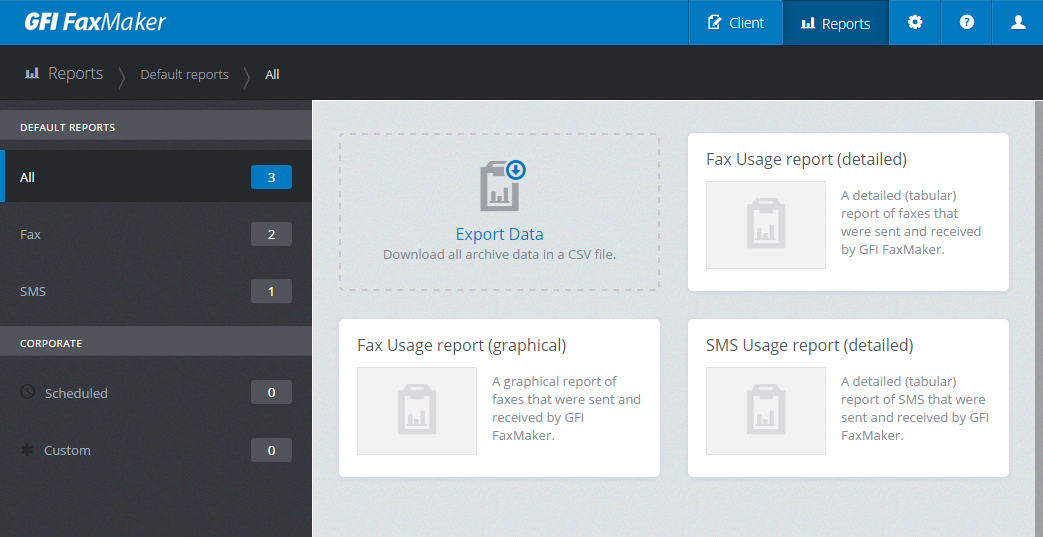Click the Custom count badge 0

coord(271,450)
